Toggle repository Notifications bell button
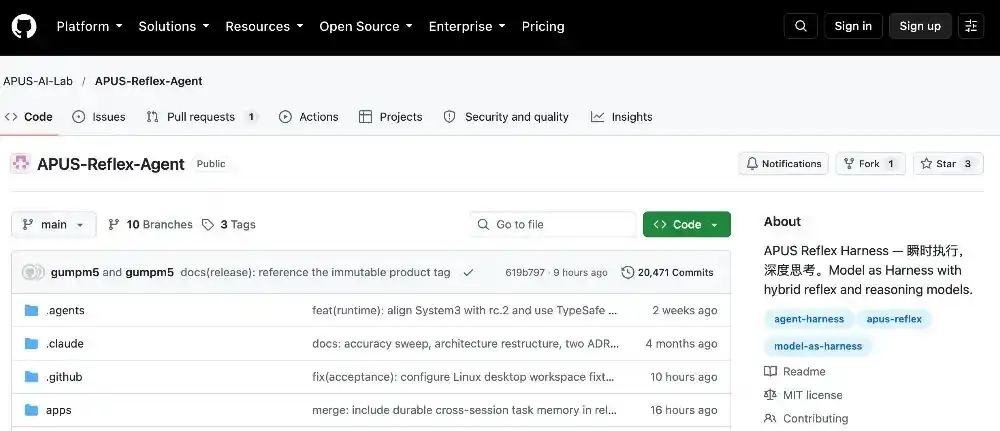 pyautogui.click(x=784, y=164)
